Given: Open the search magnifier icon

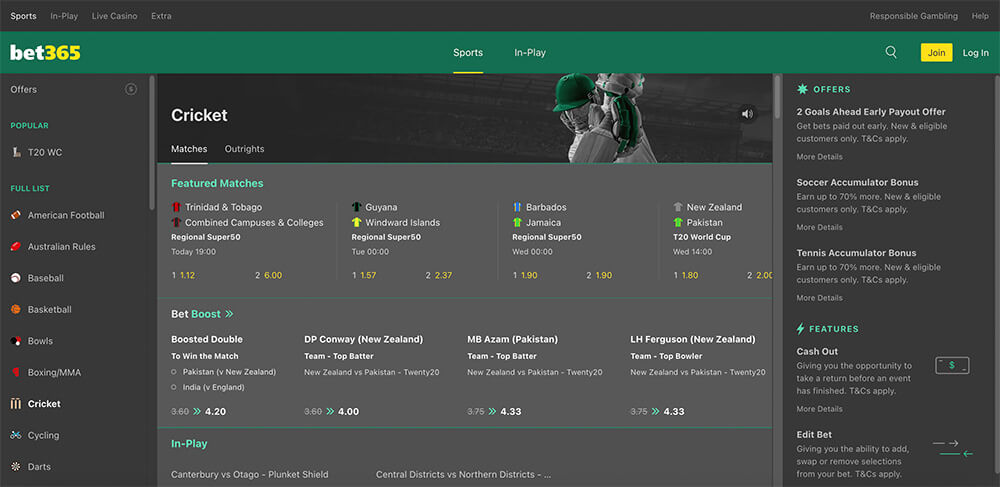Looking at the screenshot, I should click(891, 52).
